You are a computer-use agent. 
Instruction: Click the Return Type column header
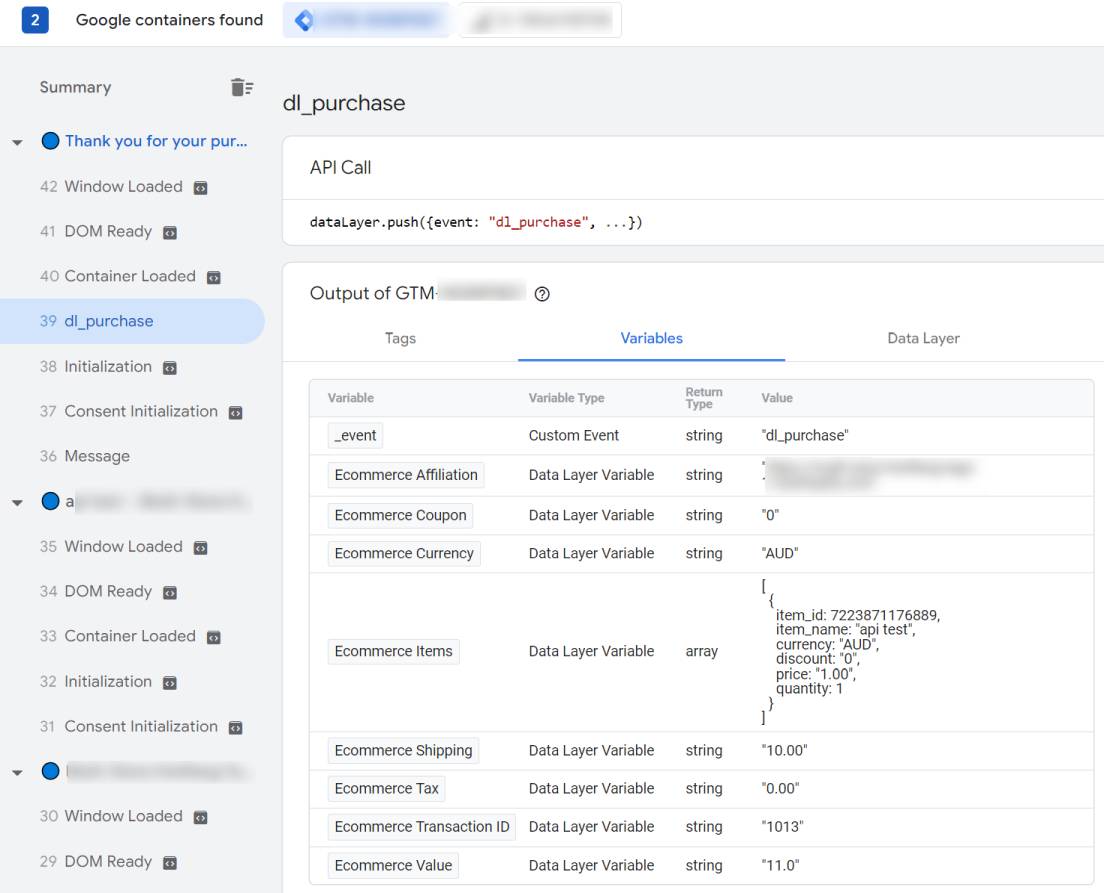pyautogui.click(x=704, y=399)
